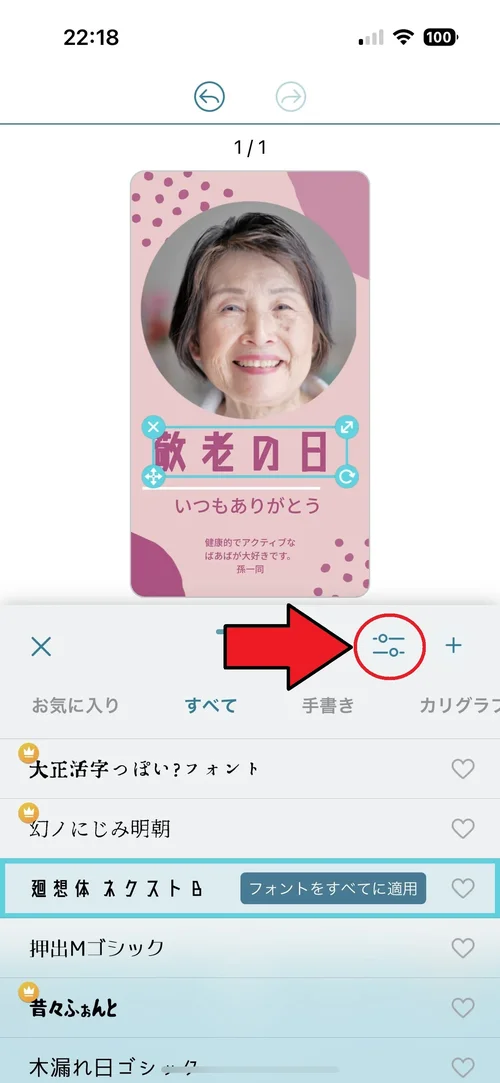Tap the plus icon in font panel
500x1083 pixels.
coord(453,646)
